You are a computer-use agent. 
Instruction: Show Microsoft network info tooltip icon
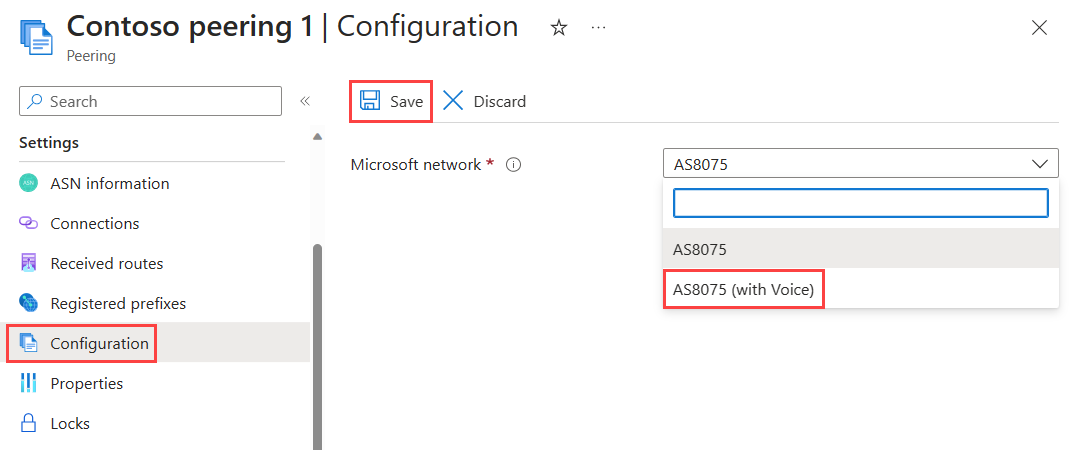(x=513, y=165)
